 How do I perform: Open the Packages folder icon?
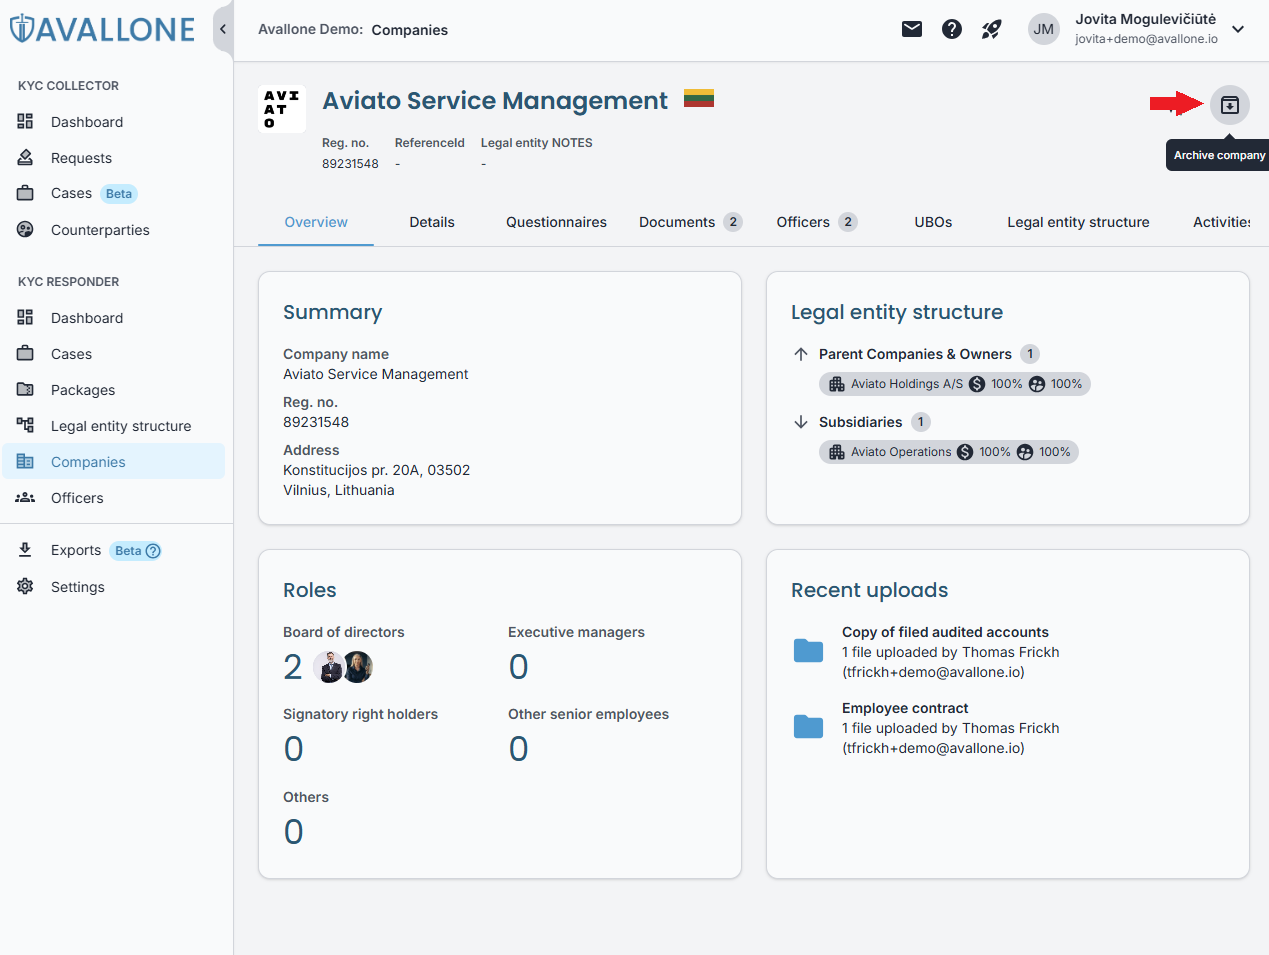(x=26, y=389)
